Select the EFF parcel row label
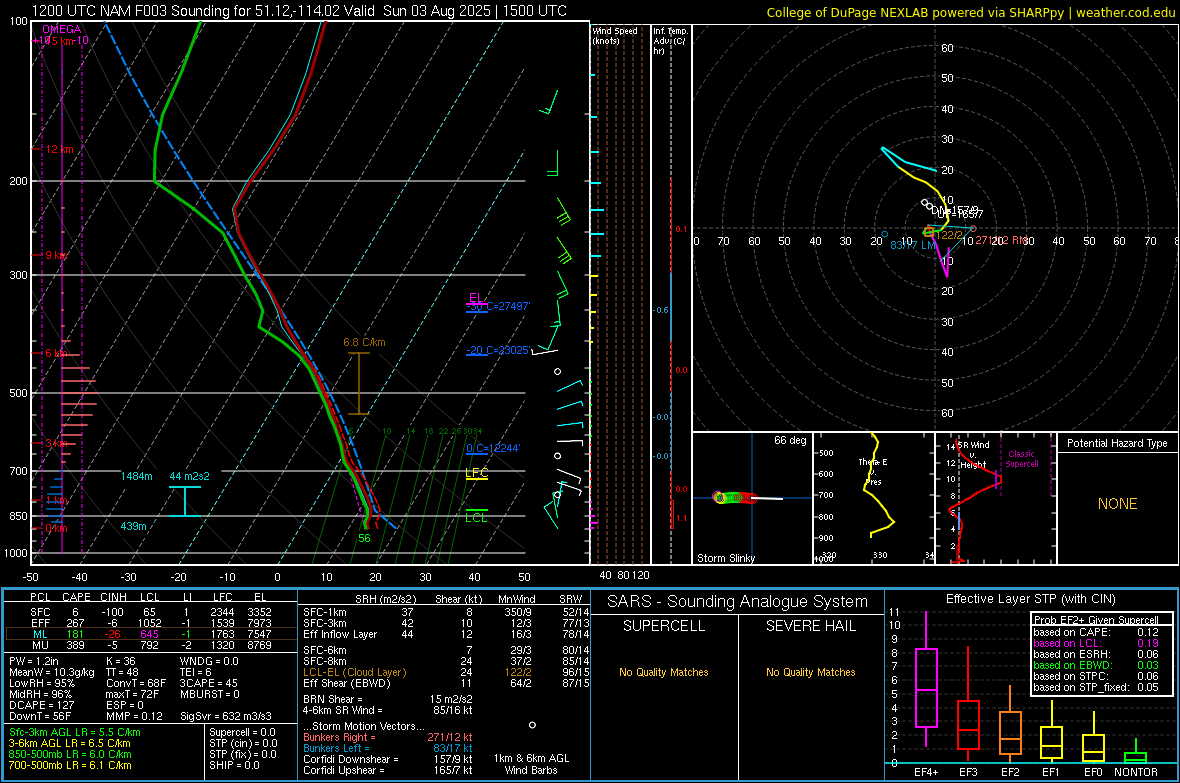This screenshot has height=783, width=1180. click(x=41, y=623)
